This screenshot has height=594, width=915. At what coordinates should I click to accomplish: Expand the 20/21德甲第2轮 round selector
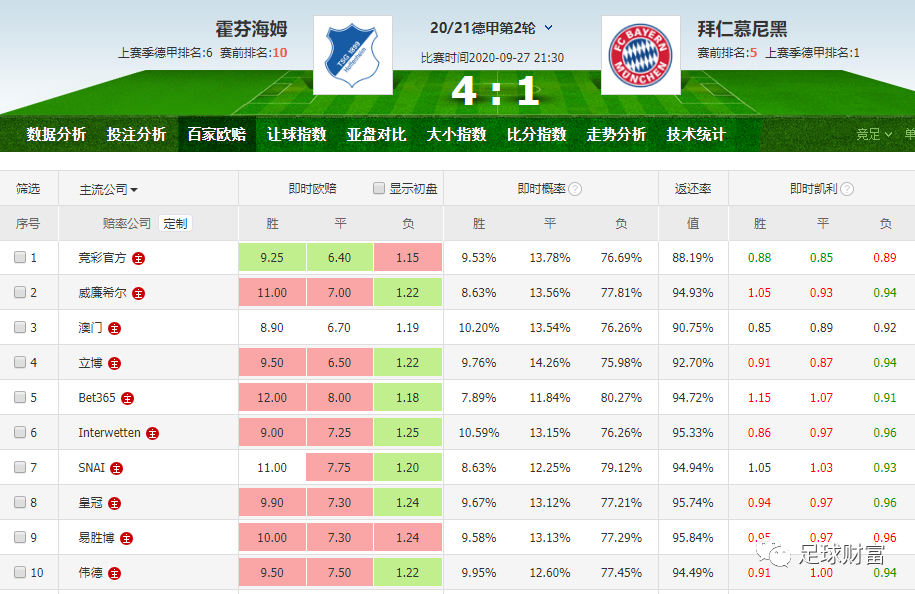[548, 28]
